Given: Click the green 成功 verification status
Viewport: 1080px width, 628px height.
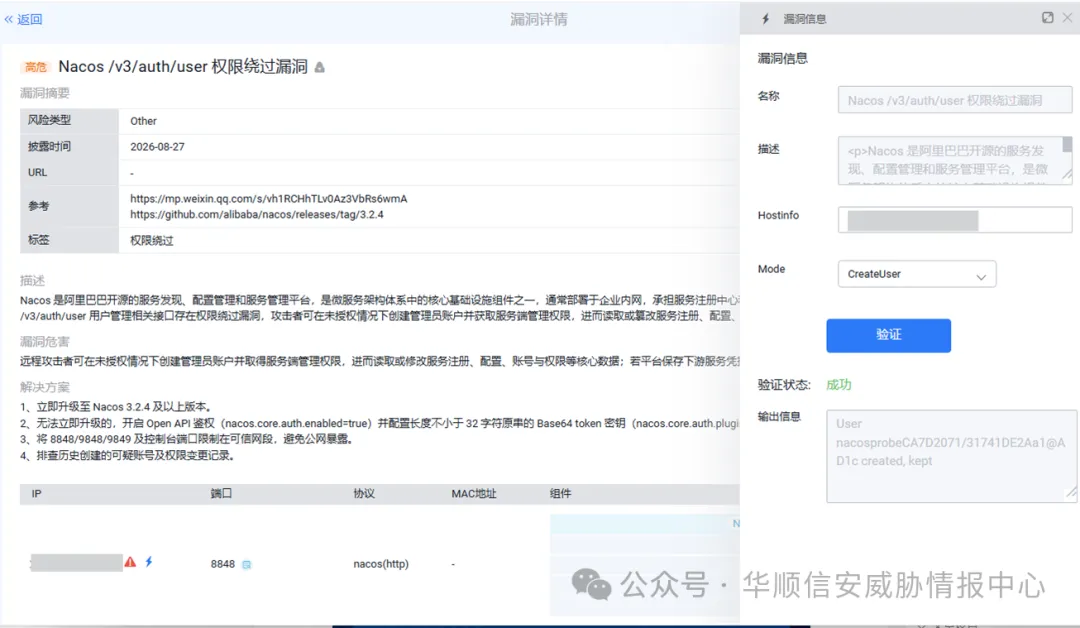Looking at the screenshot, I should 839,385.
